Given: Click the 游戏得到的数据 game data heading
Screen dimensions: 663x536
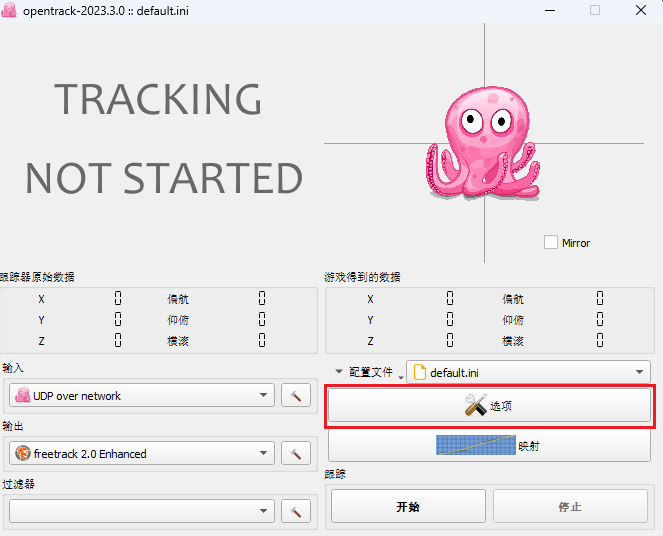Looking at the screenshot, I should coord(362,277).
